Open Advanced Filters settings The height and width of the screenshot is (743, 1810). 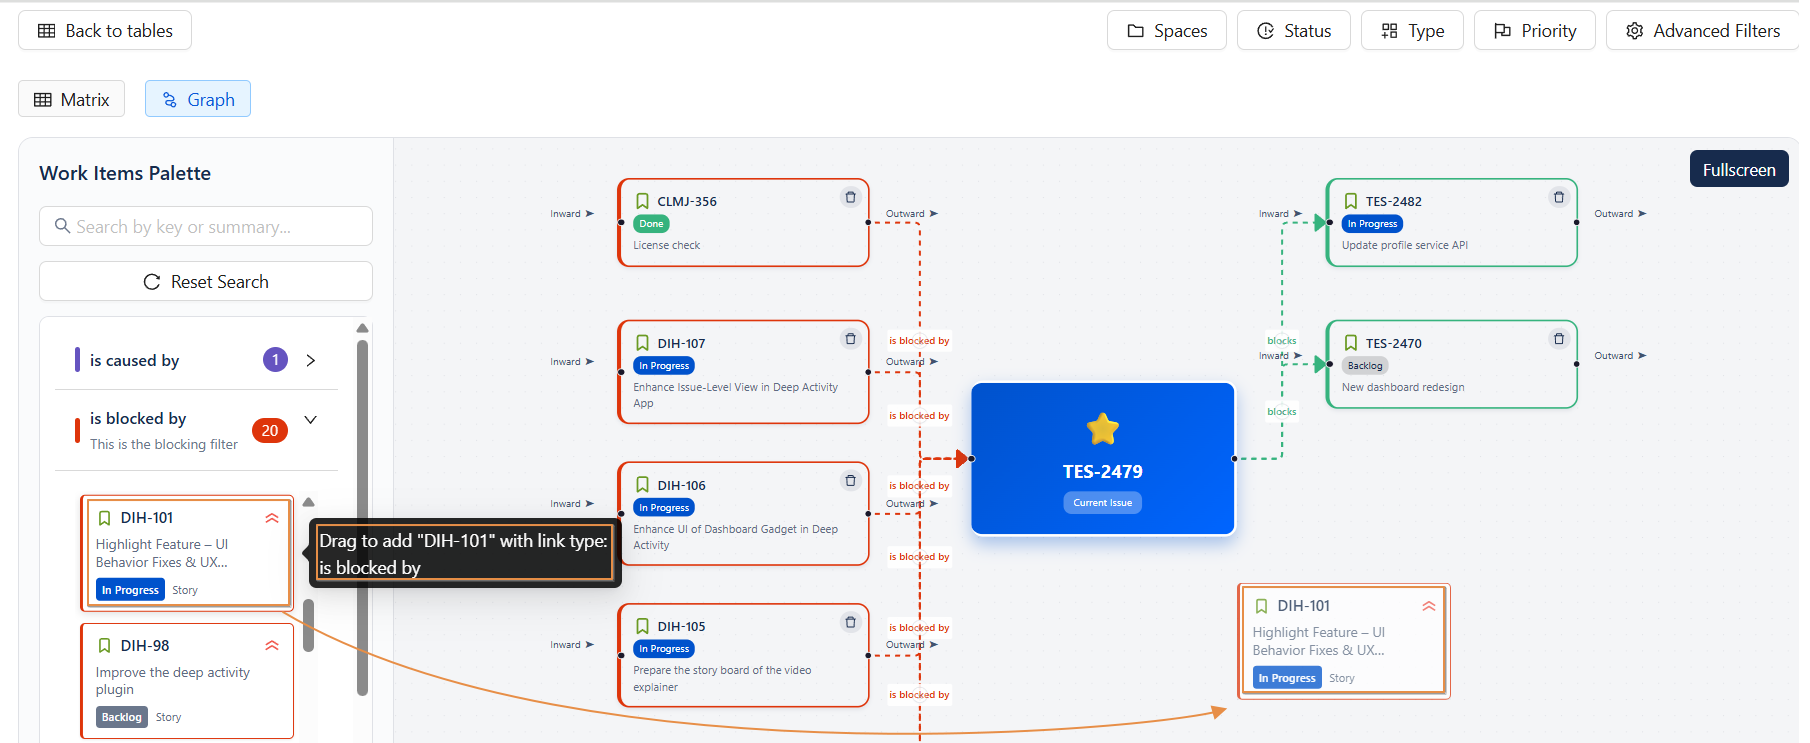pyautogui.click(x=1702, y=31)
